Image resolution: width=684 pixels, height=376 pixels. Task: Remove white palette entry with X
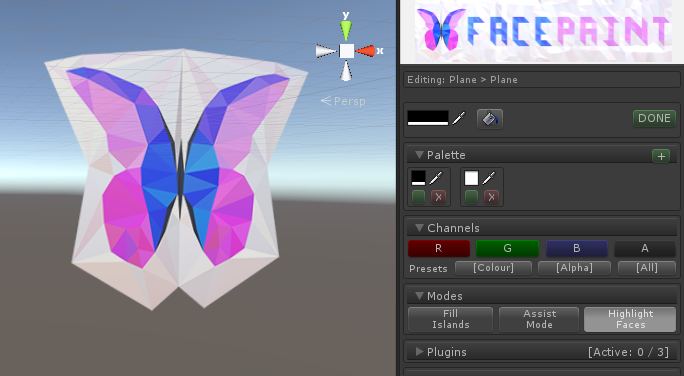click(x=491, y=197)
